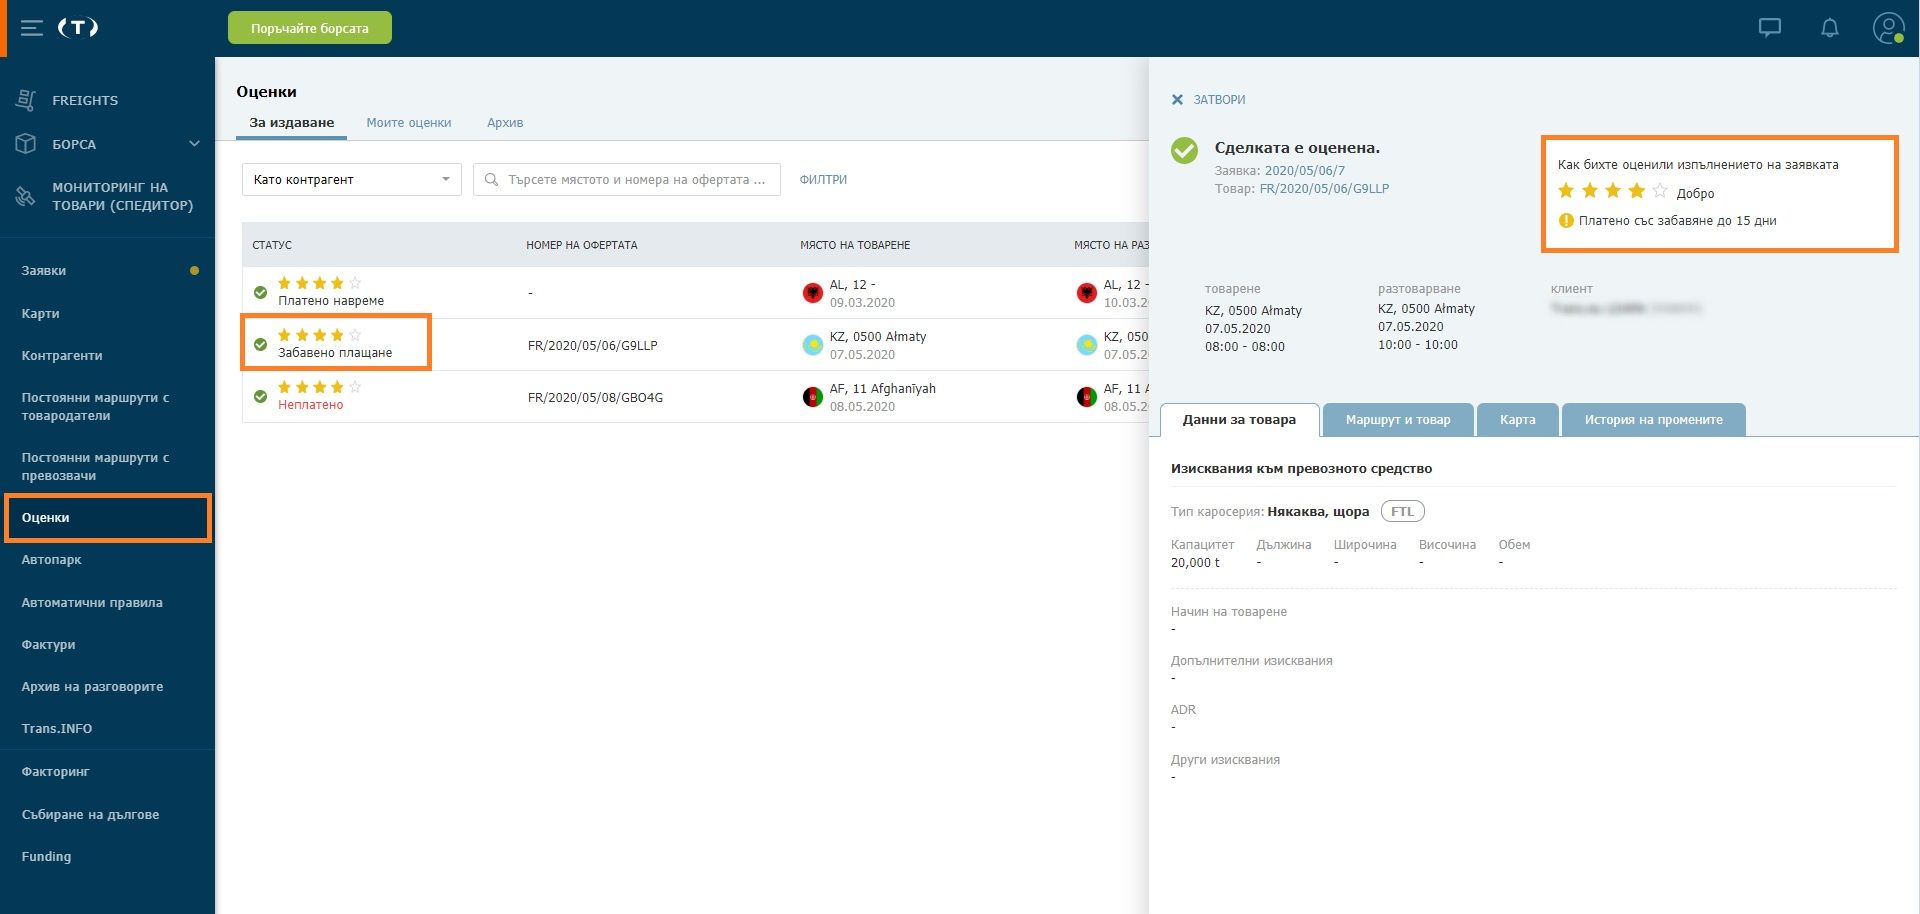1920x914 pixels.
Task: Focus the offer number search field
Action: click(627, 180)
